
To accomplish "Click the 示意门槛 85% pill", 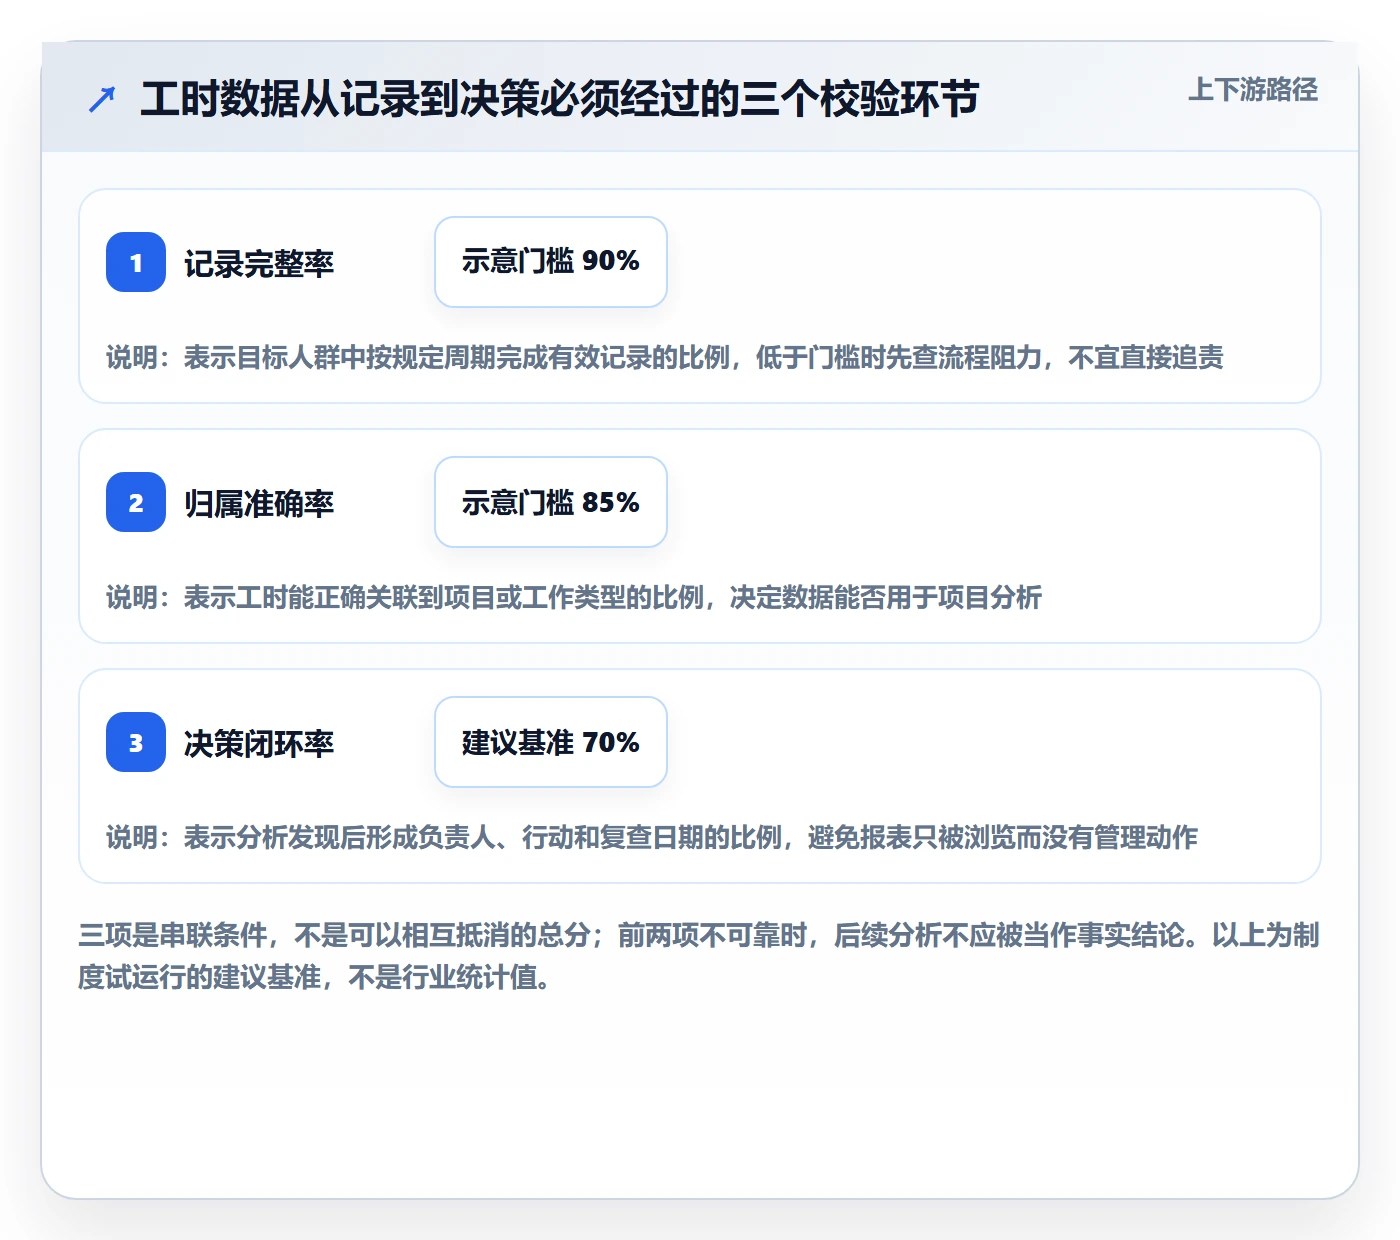I will [x=551, y=502].
